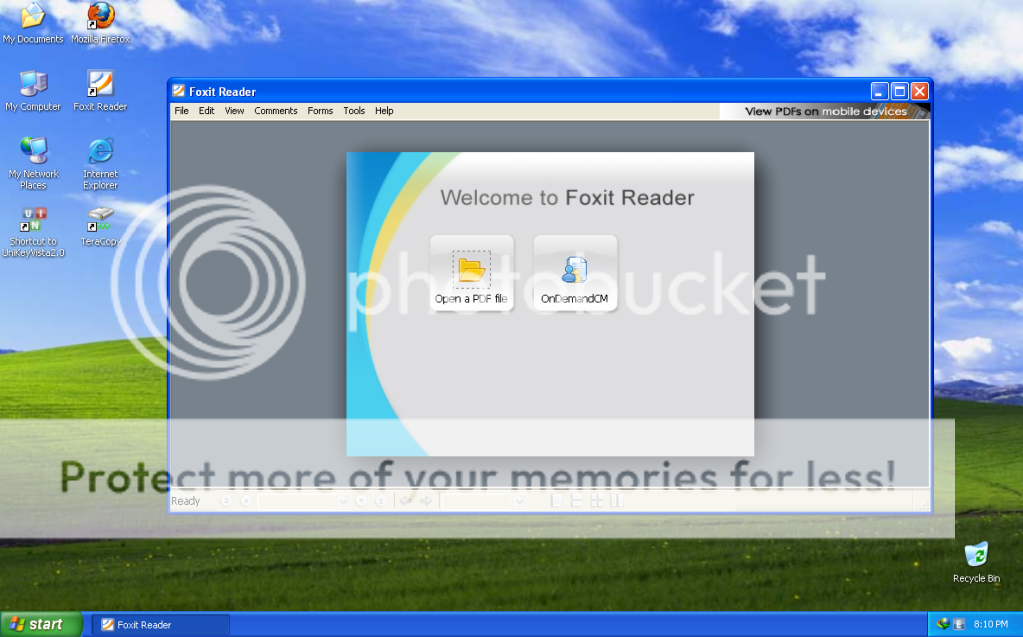
Task: Maximize the Foxit Reader window
Action: point(900,91)
